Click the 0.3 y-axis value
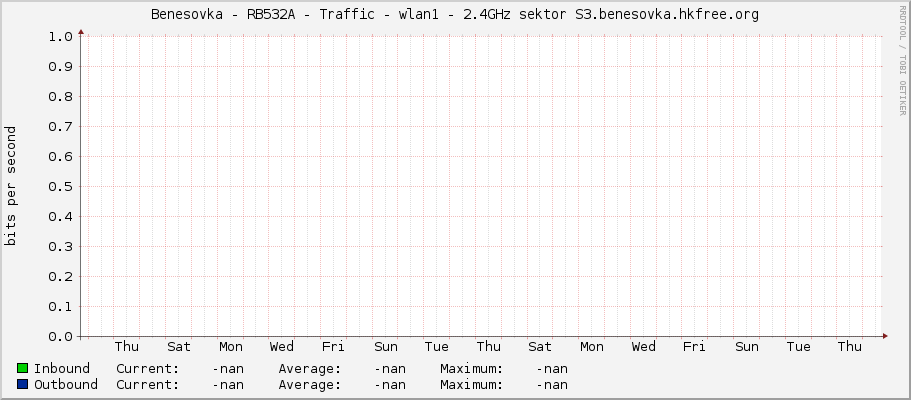911x400 pixels. [x=60, y=247]
